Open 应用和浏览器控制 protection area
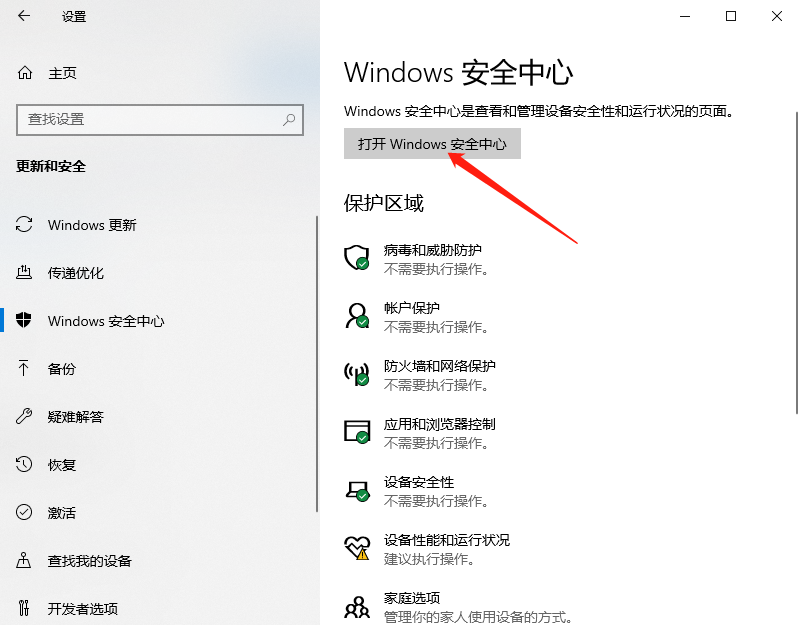This screenshot has height=625, width=800. point(439,424)
